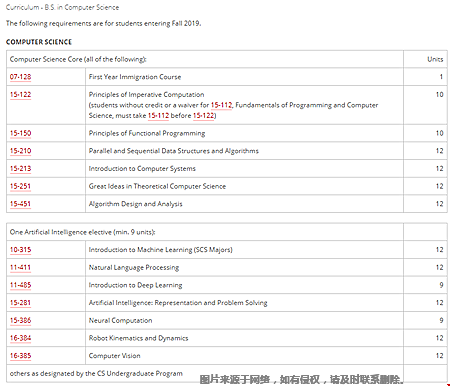Click units value 9 in 11-485 row
450x386 pixels.
(441, 285)
